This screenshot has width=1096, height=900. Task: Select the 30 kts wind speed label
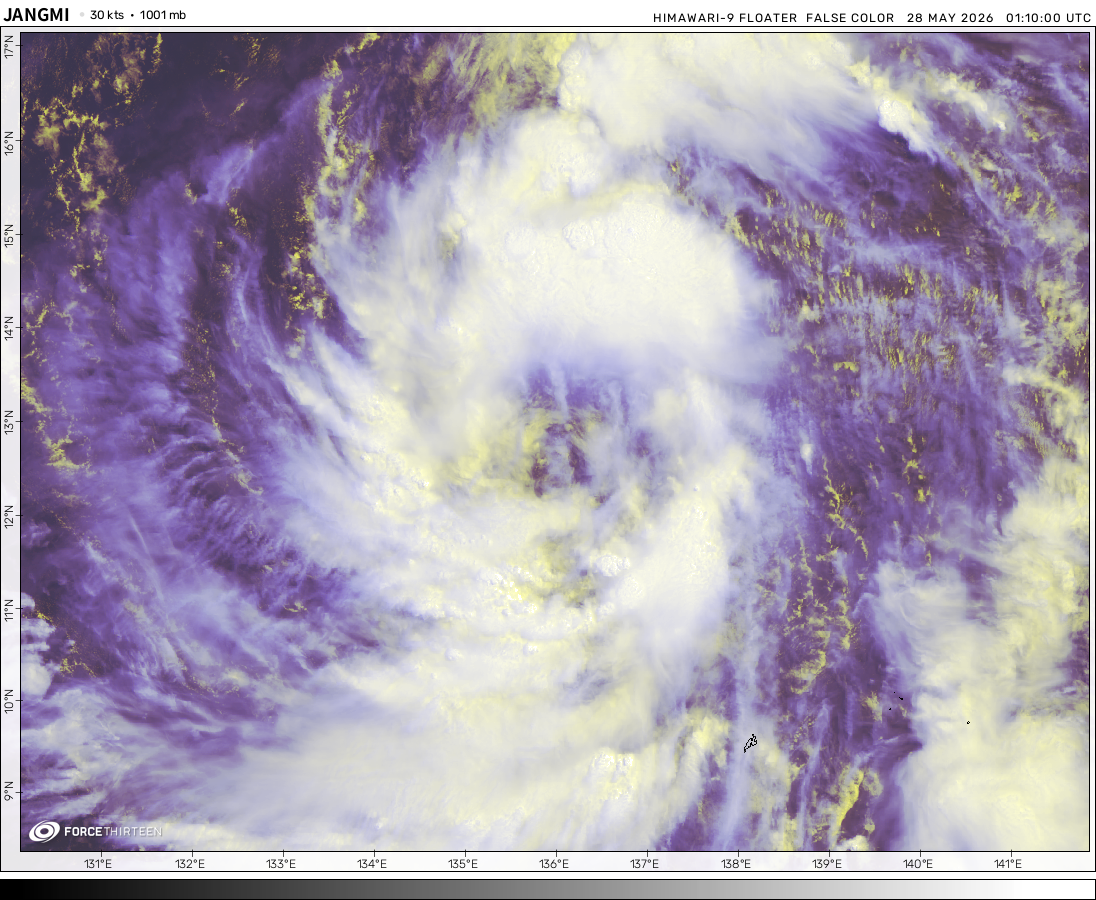[107, 15]
